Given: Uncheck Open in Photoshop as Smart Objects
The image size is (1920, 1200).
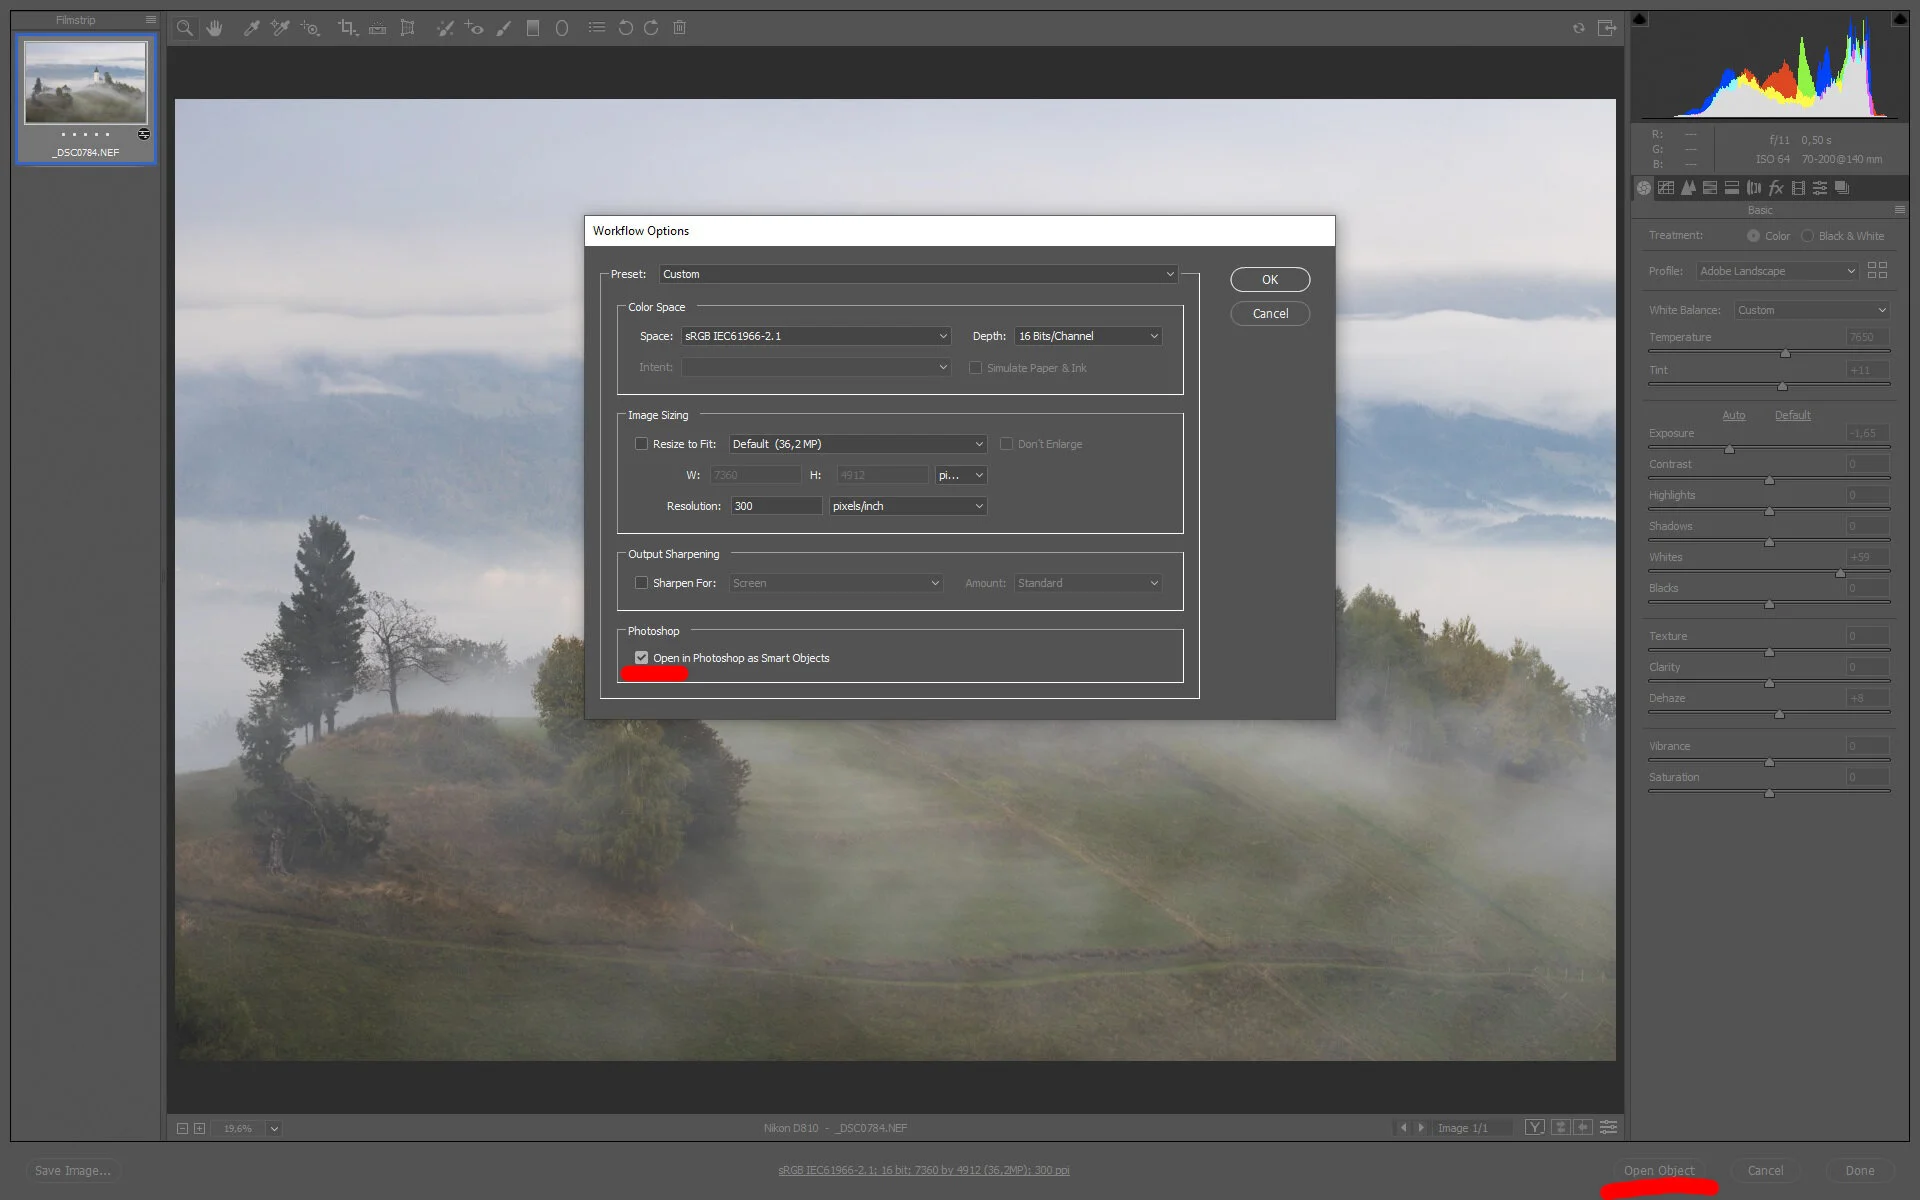Looking at the screenshot, I should tap(641, 658).
